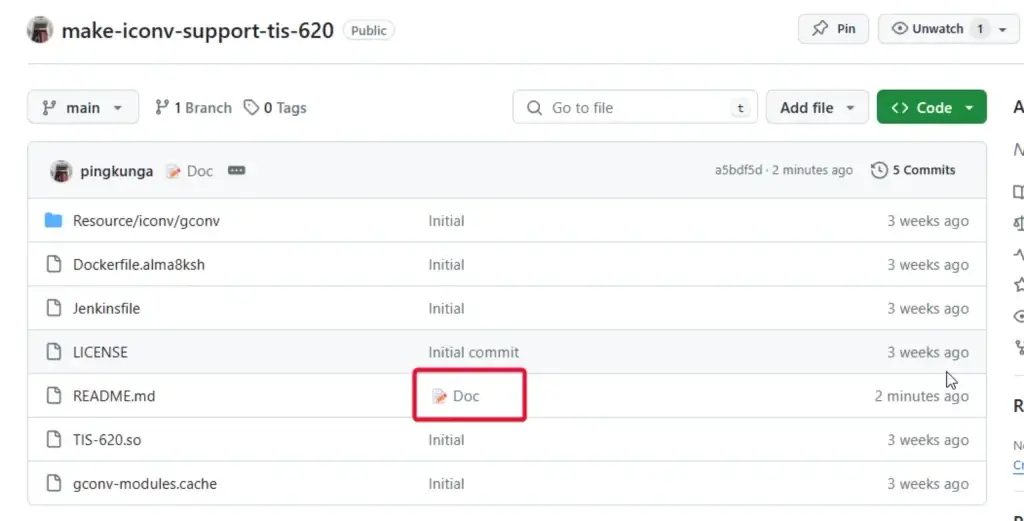The width and height of the screenshot is (1024, 521).
Task: Open the TIS-620.so file
Action: [107, 439]
